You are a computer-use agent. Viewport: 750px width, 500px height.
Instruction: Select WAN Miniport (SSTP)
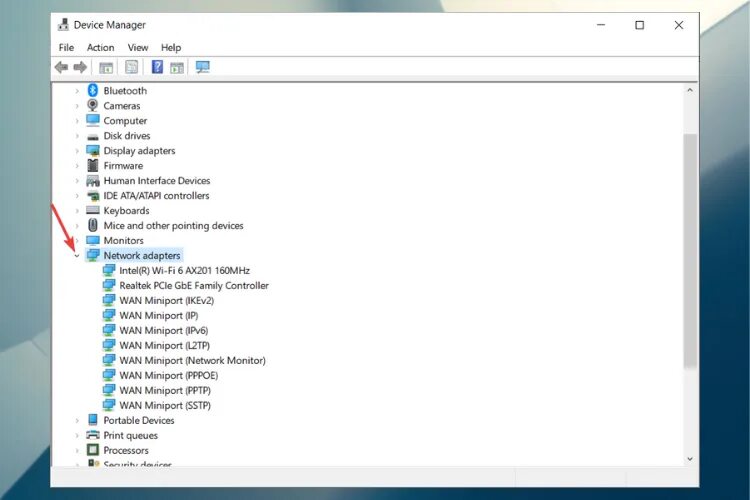coord(165,405)
